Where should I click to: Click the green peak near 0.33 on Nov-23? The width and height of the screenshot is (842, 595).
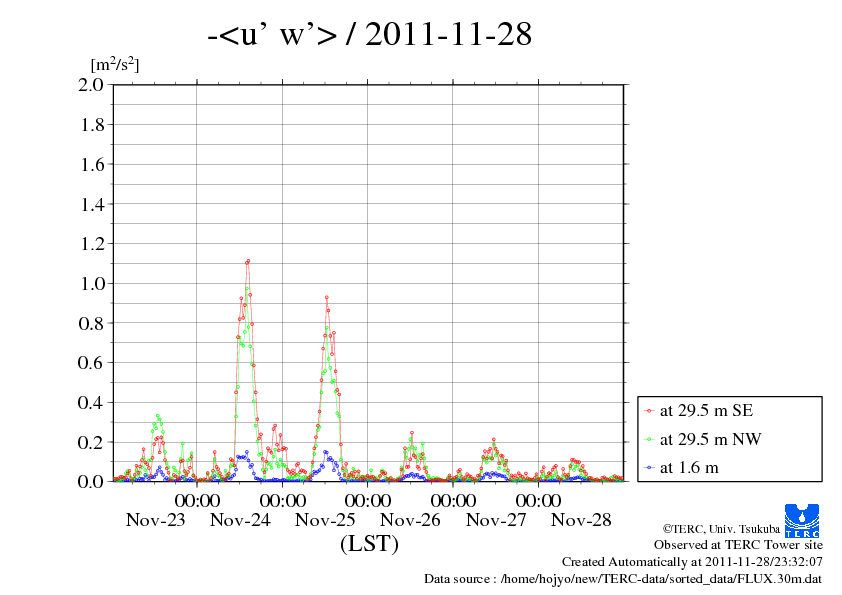coord(157,416)
